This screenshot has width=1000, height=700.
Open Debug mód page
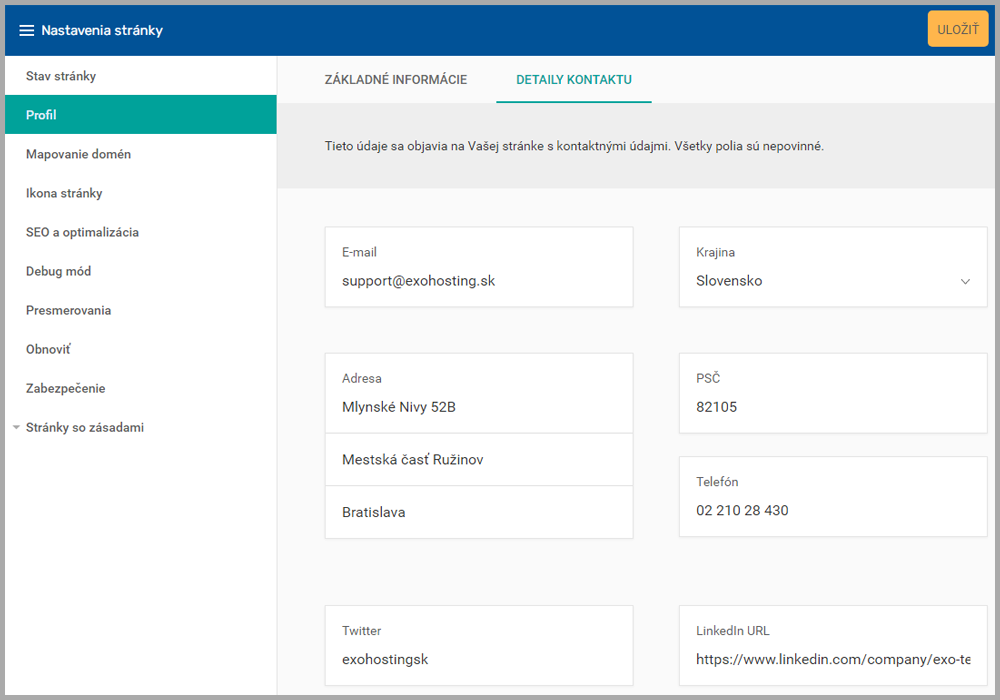coord(58,271)
